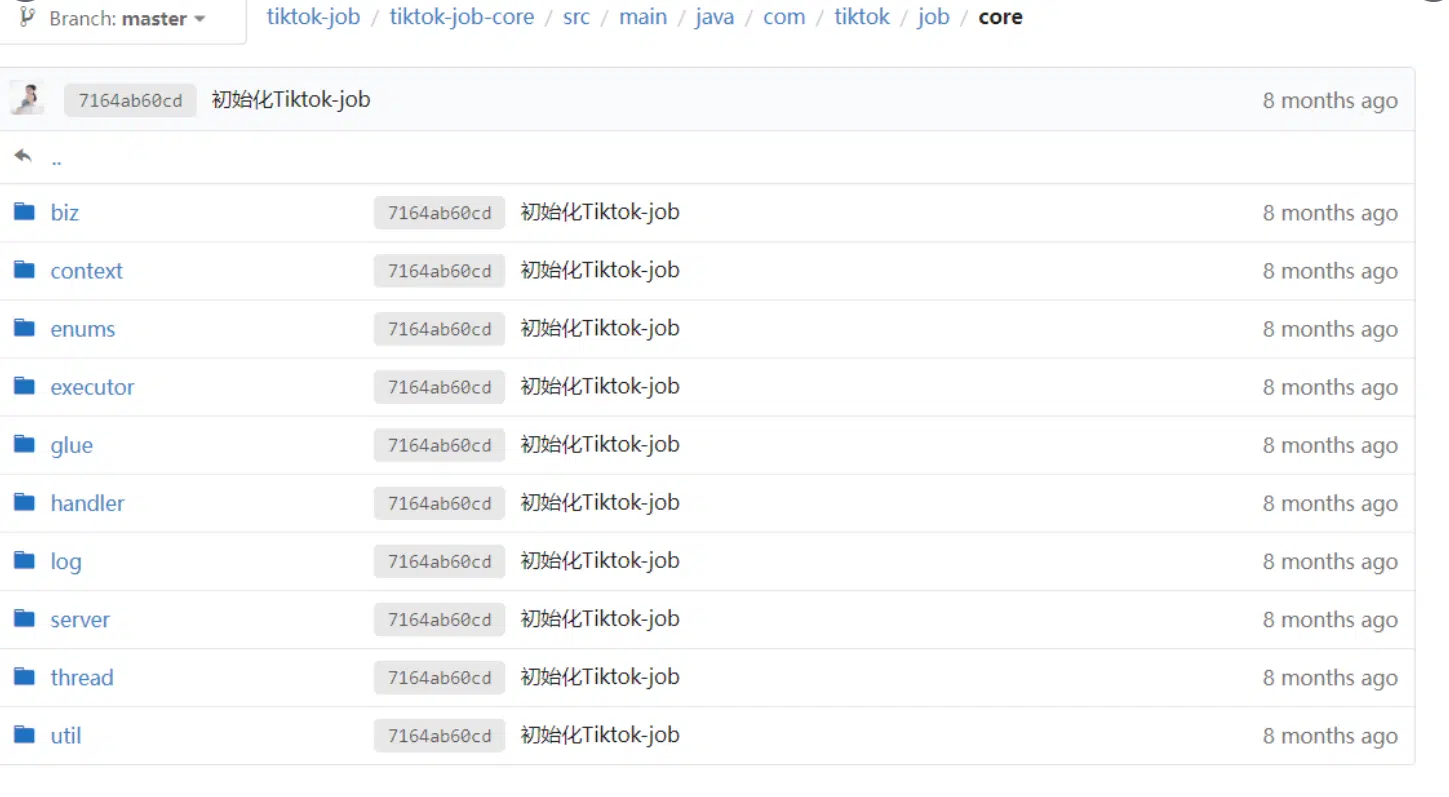Click commit message in the enums row

600,327
